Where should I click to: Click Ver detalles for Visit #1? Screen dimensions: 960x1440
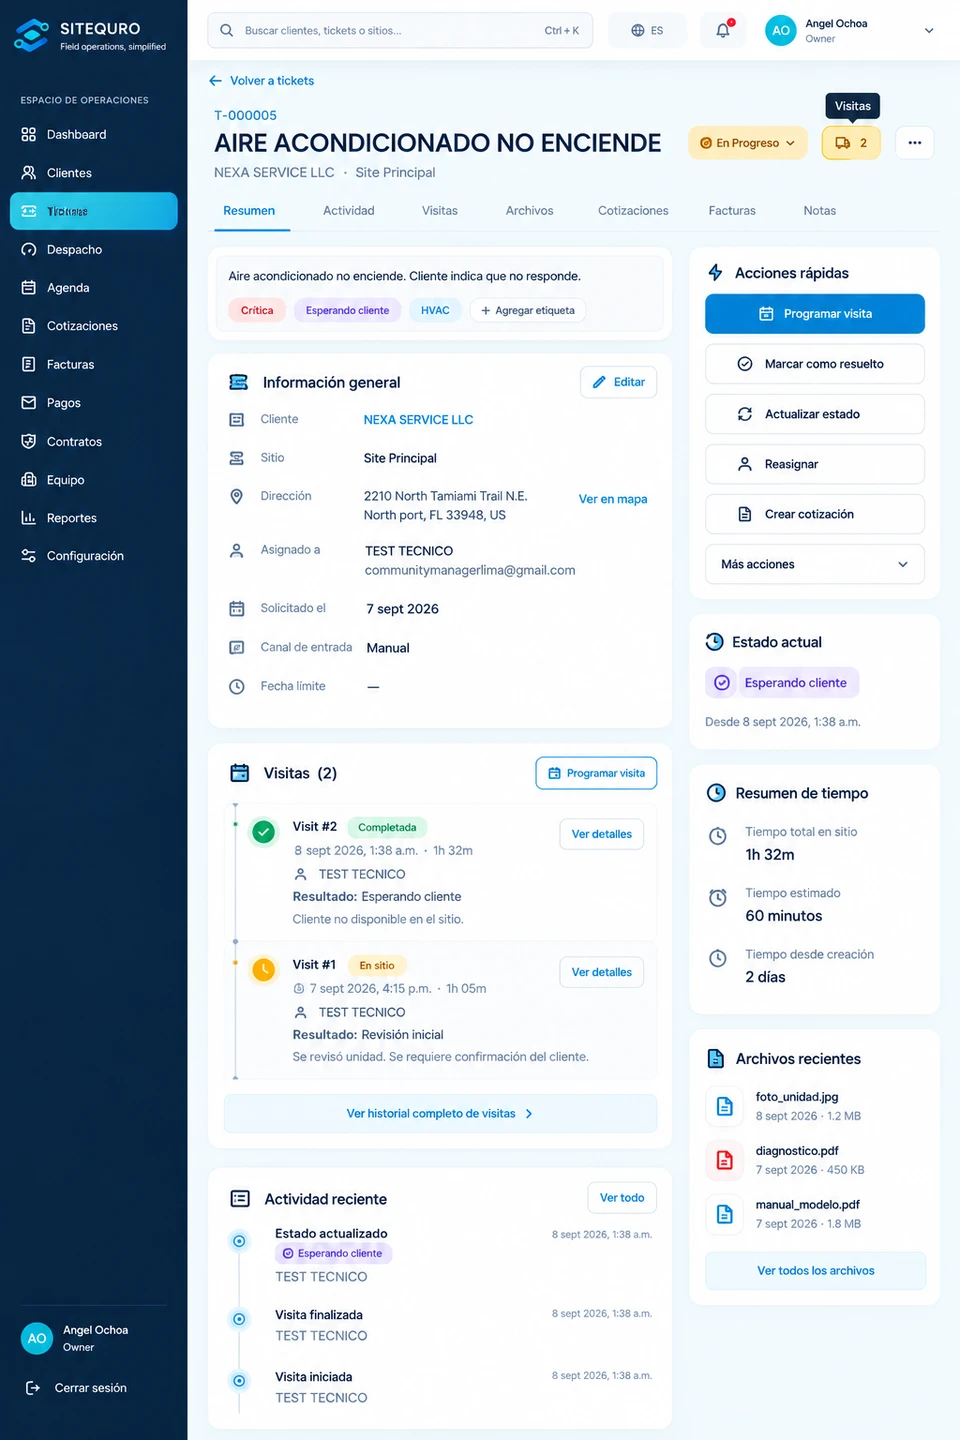pos(601,972)
